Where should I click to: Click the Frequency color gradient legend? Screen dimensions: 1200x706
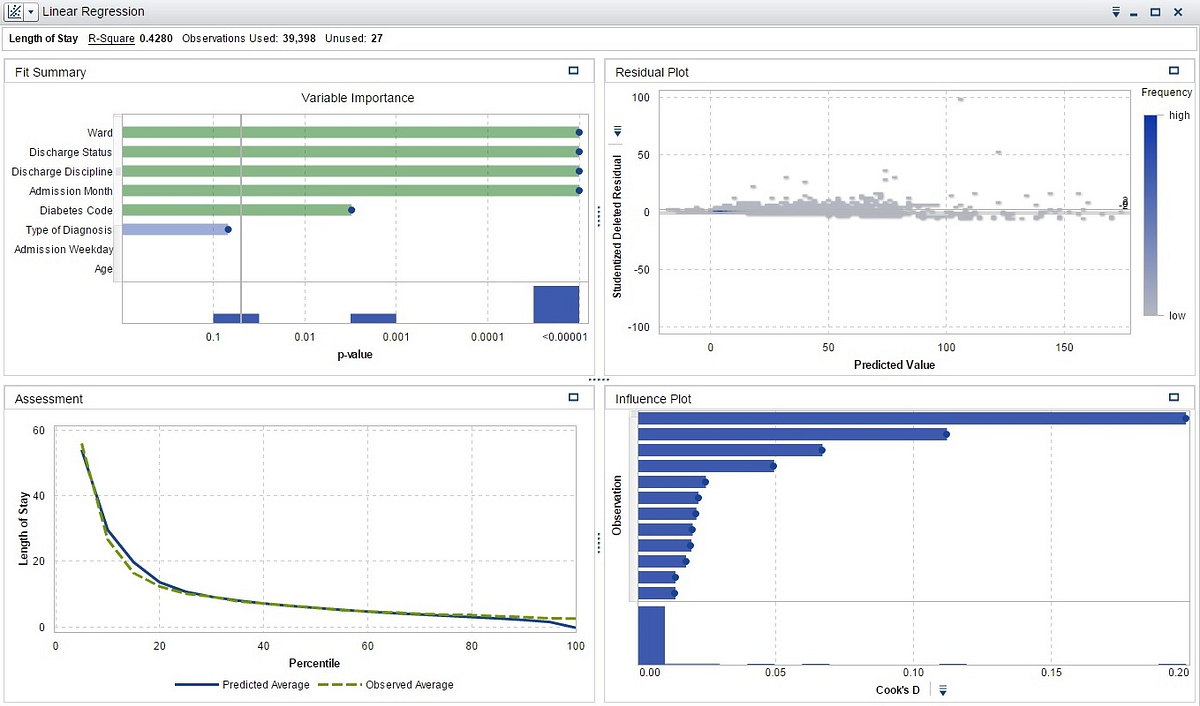[x=1150, y=215]
